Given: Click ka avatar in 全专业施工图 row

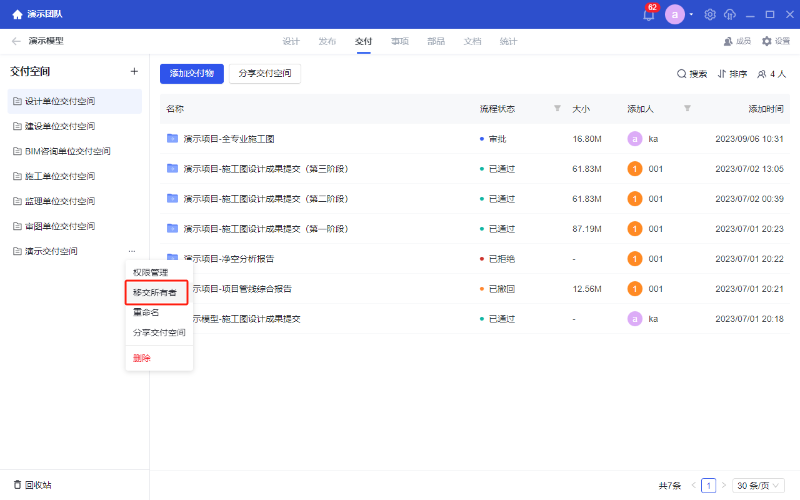Looking at the screenshot, I should coord(635,139).
